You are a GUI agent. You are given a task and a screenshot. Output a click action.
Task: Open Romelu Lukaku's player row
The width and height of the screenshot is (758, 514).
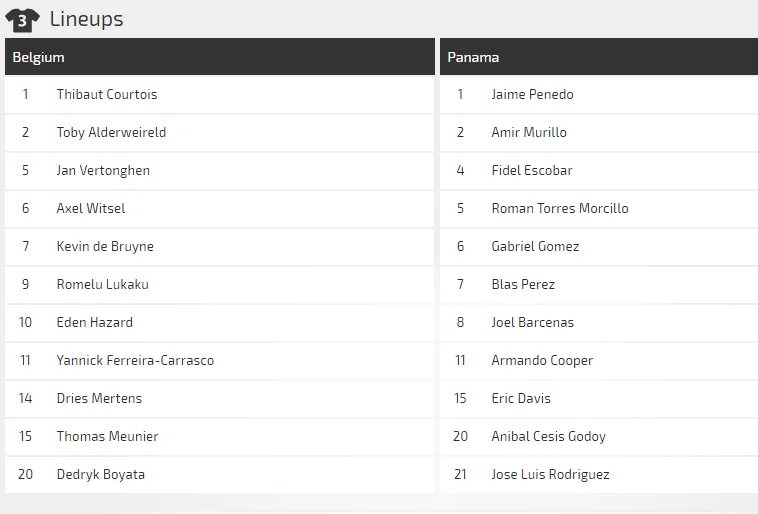point(102,285)
